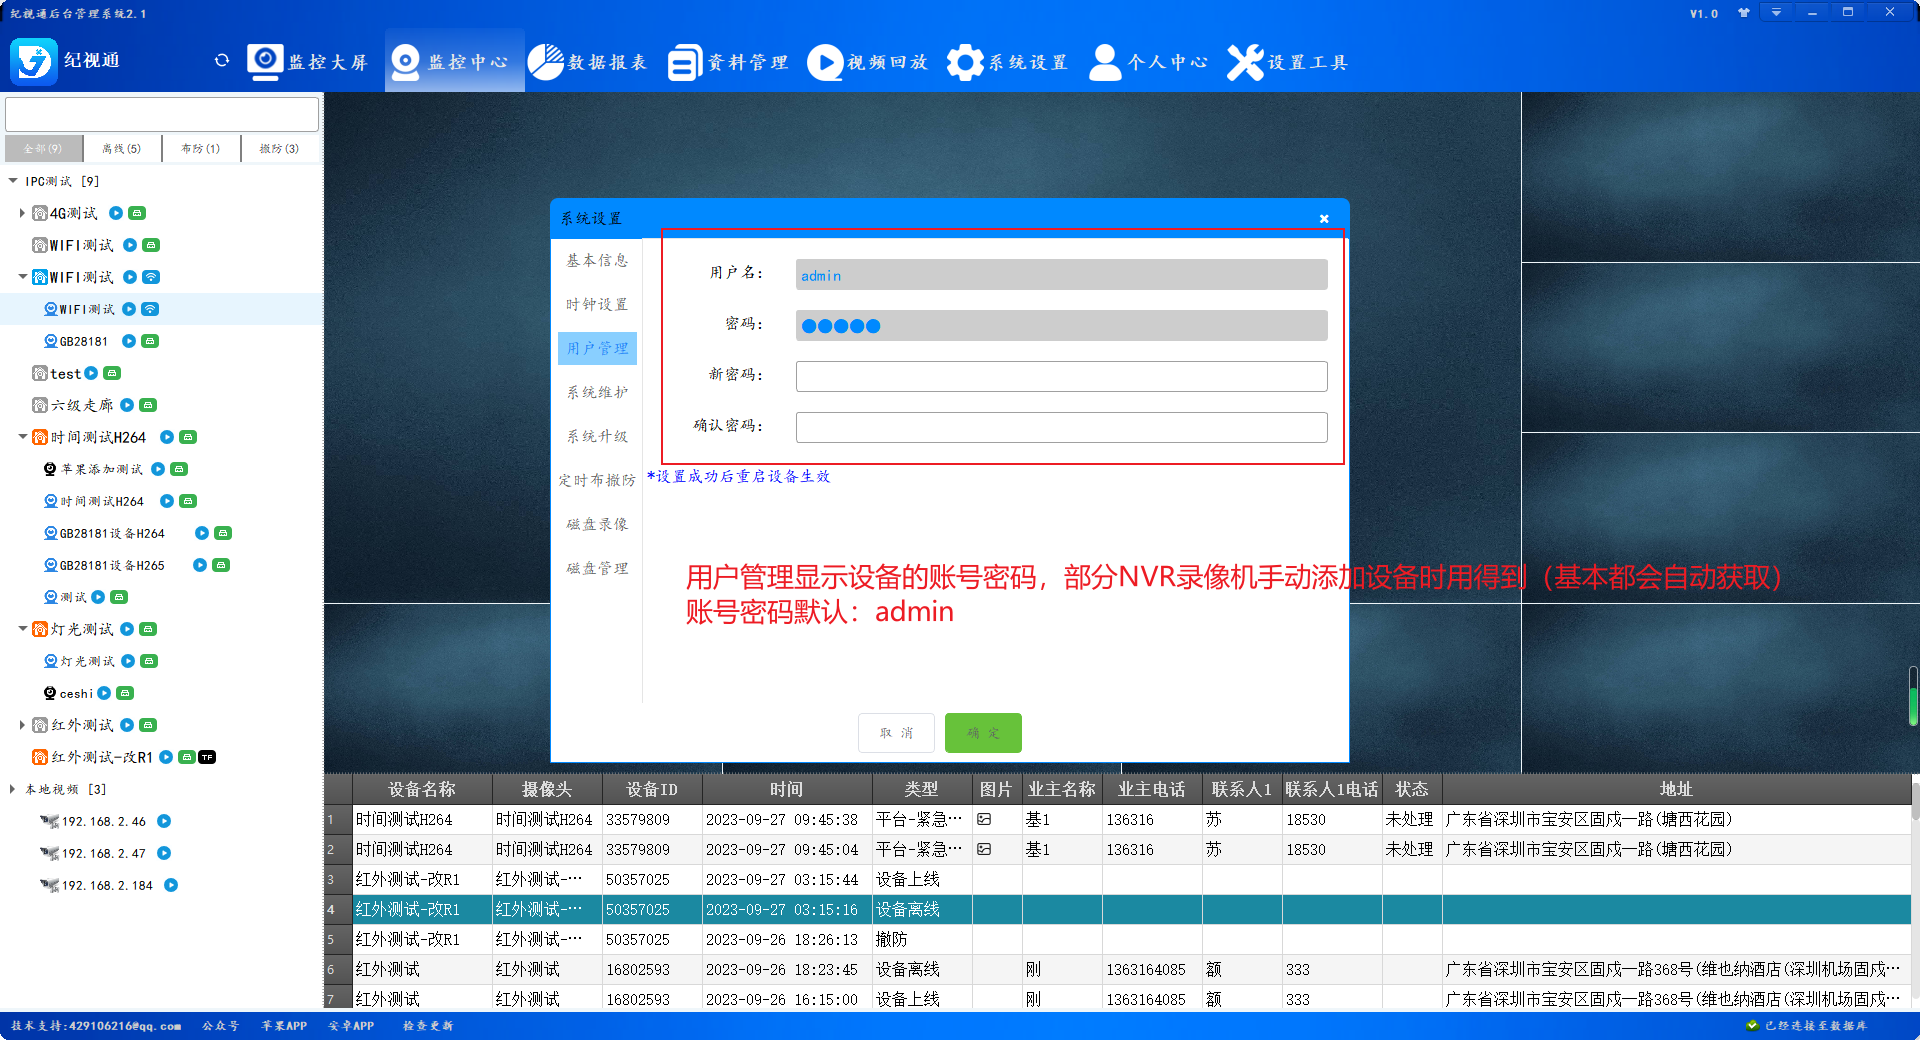Click the 取消 button in 系统设置 dialog
1920x1040 pixels.
pyautogui.click(x=896, y=733)
